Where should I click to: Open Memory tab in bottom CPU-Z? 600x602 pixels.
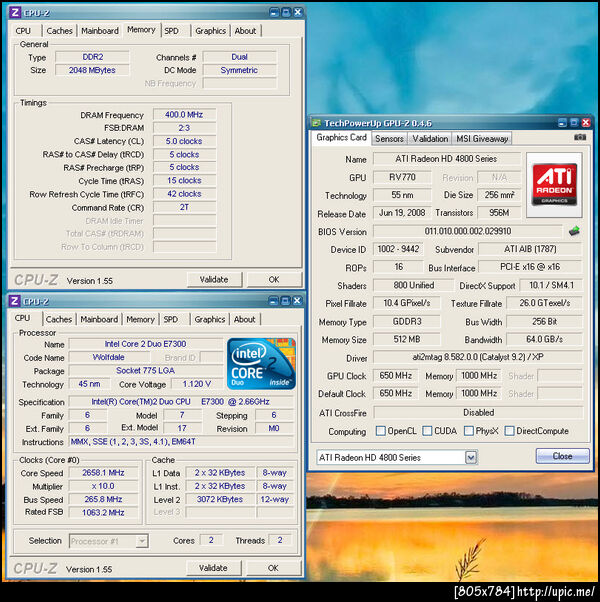click(x=140, y=319)
